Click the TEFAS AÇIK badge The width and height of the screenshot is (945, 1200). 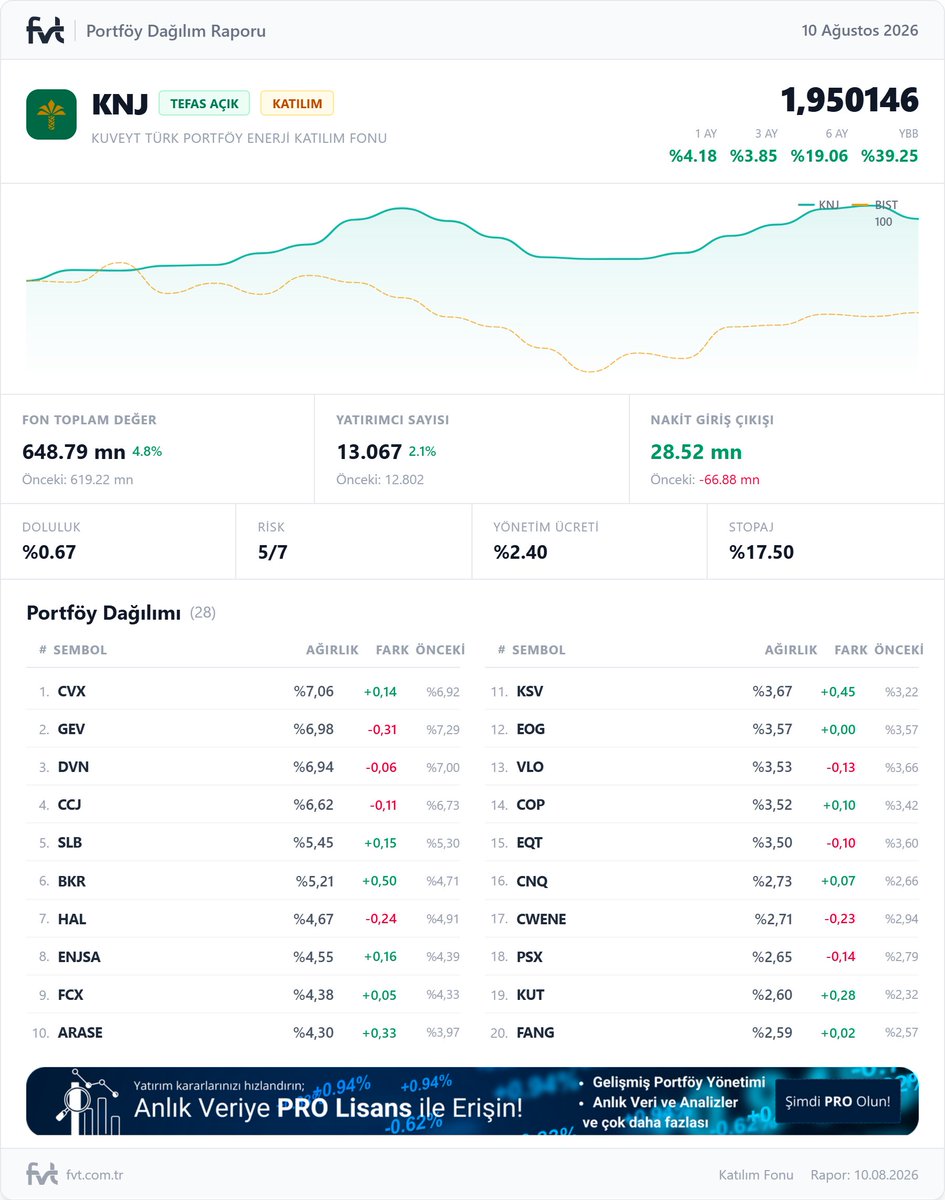pos(204,103)
